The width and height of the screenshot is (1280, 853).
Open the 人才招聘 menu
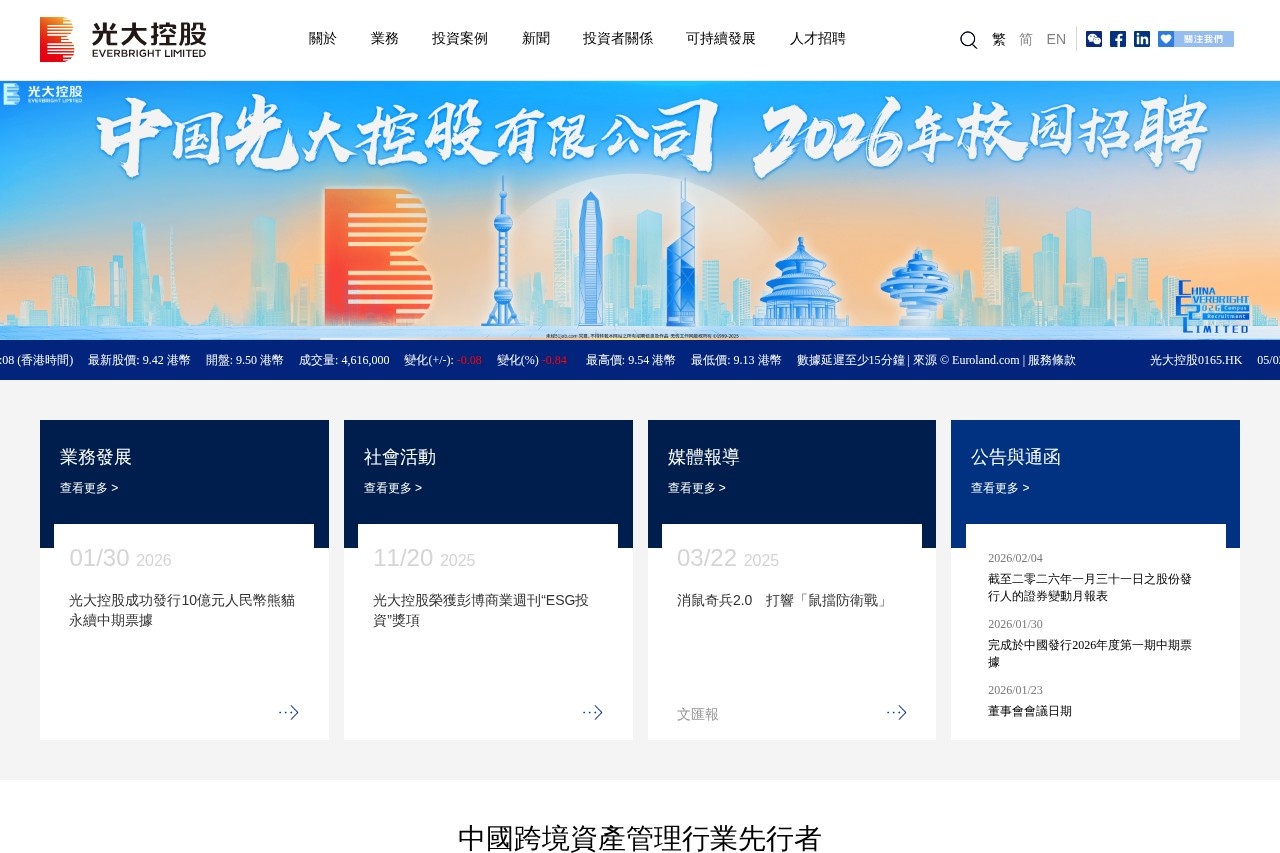click(x=818, y=39)
